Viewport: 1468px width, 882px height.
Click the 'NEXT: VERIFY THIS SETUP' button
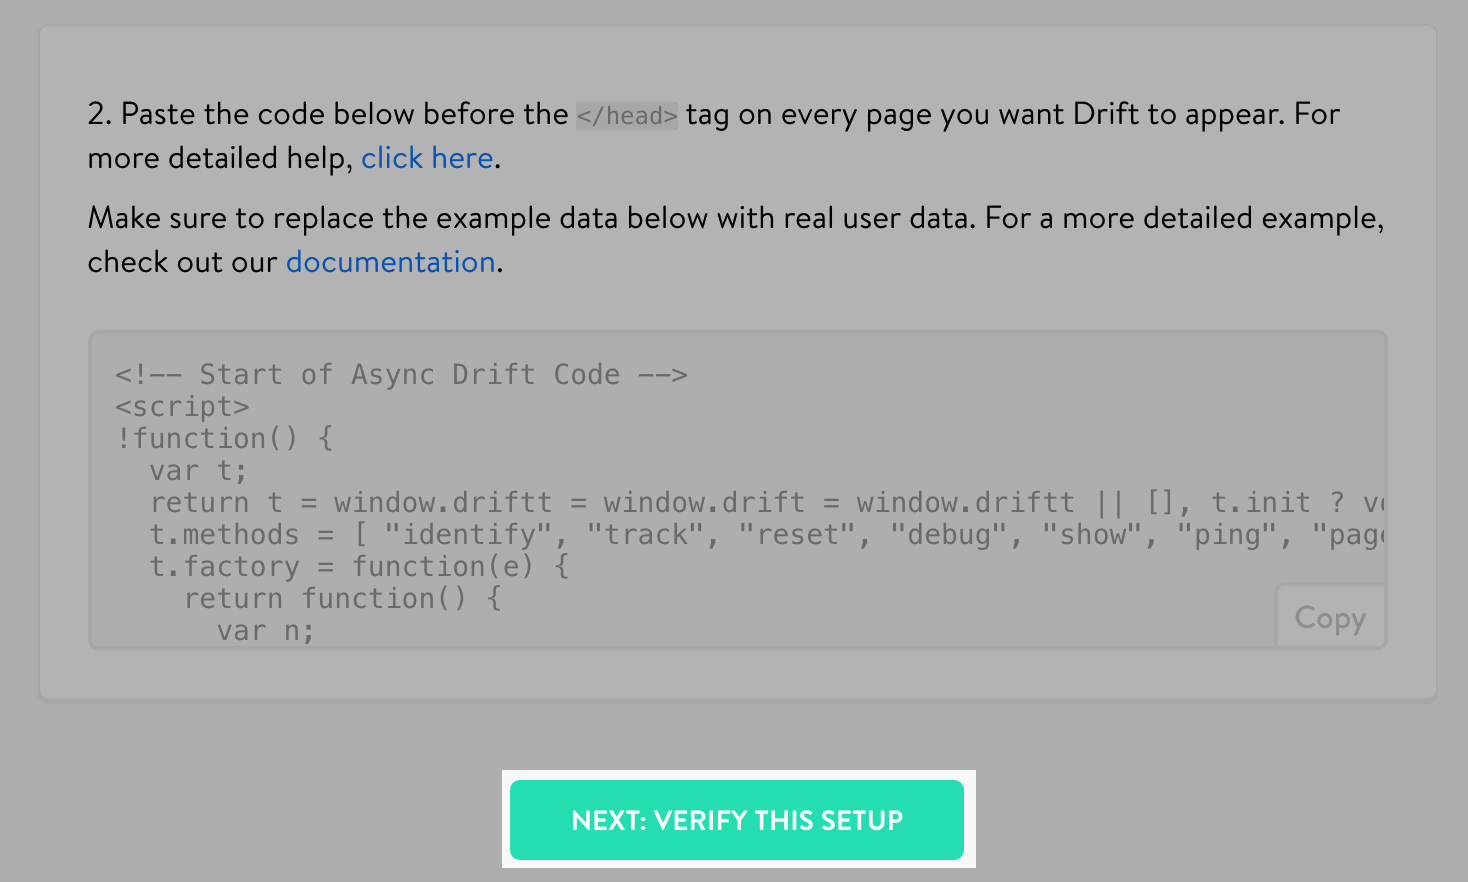pyautogui.click(x=737, y=820)
